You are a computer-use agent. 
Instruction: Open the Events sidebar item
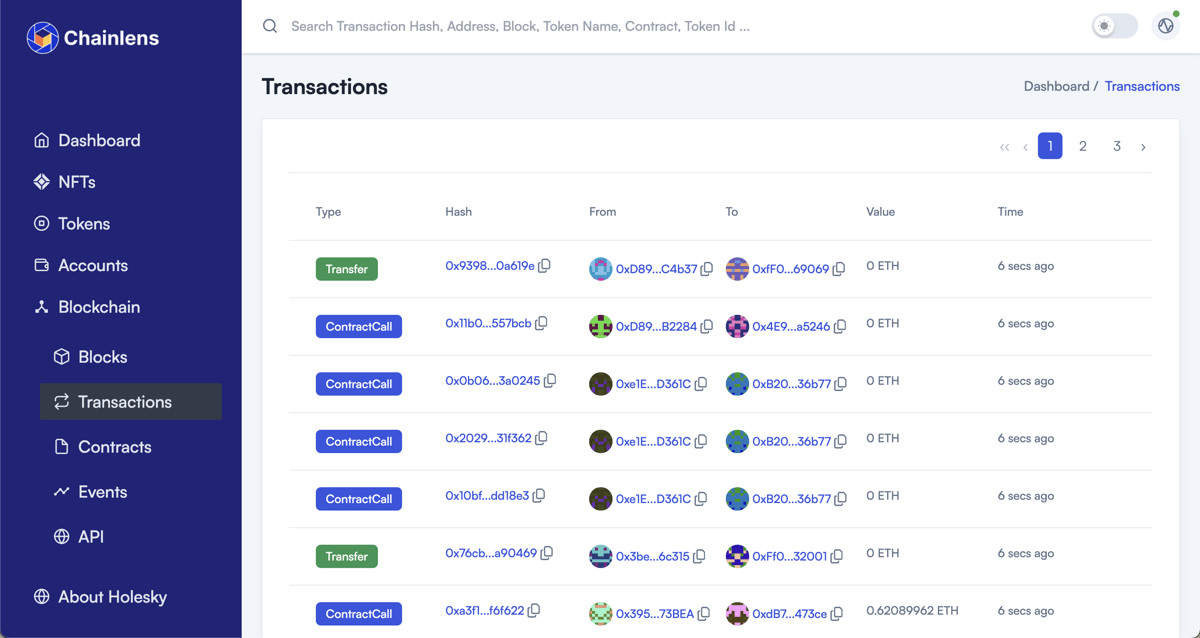point(102,492)
